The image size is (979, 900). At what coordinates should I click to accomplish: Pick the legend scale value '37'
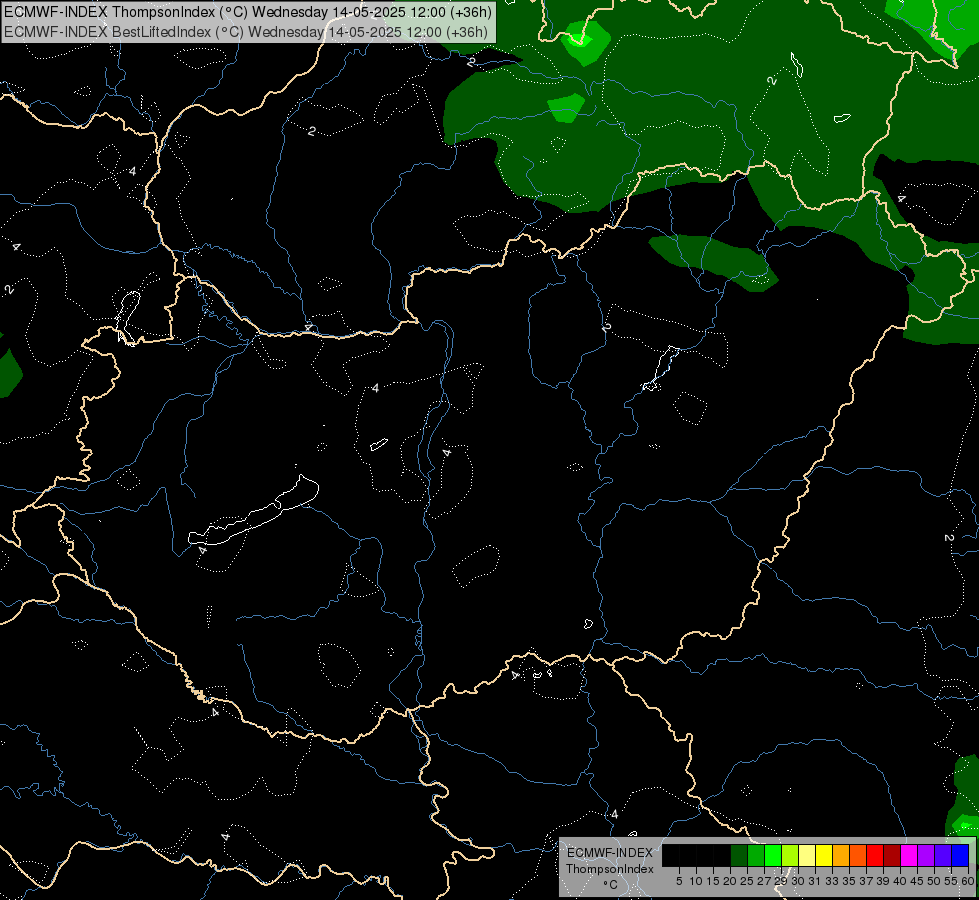pyautogui.click(x=866, y=881)
